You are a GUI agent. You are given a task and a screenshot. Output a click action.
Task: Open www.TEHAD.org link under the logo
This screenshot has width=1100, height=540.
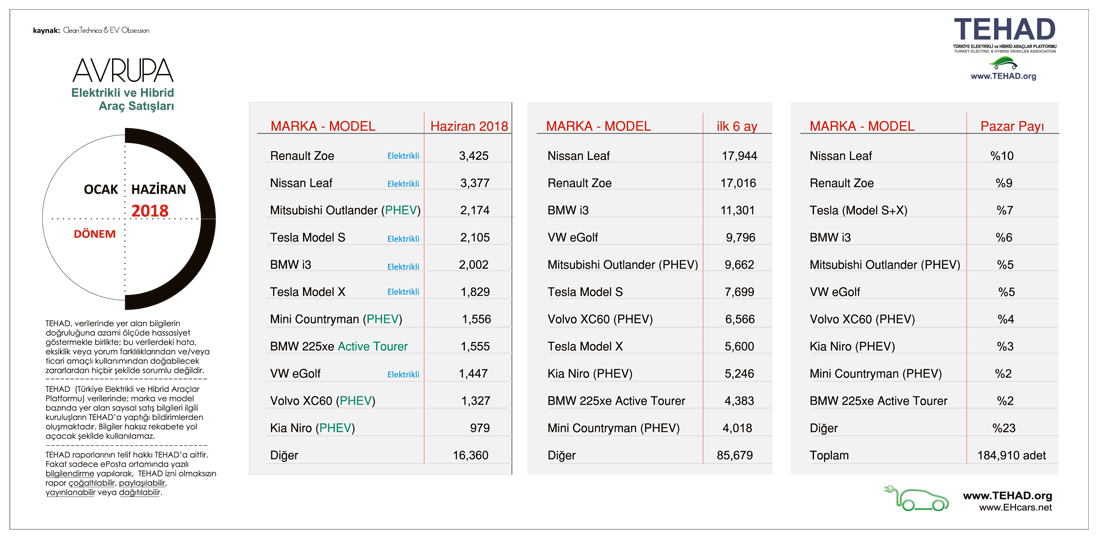coord(1003,76)
